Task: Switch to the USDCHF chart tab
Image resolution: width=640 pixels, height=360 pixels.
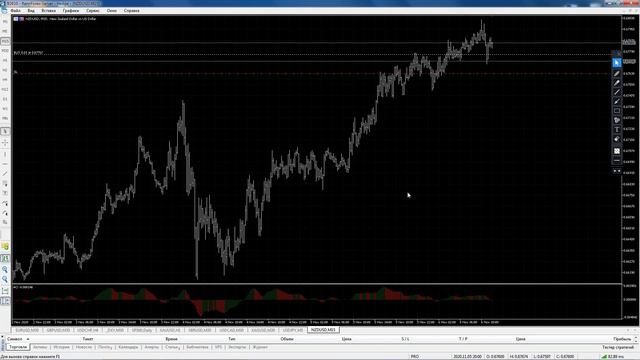Action: tap(88, 330)
